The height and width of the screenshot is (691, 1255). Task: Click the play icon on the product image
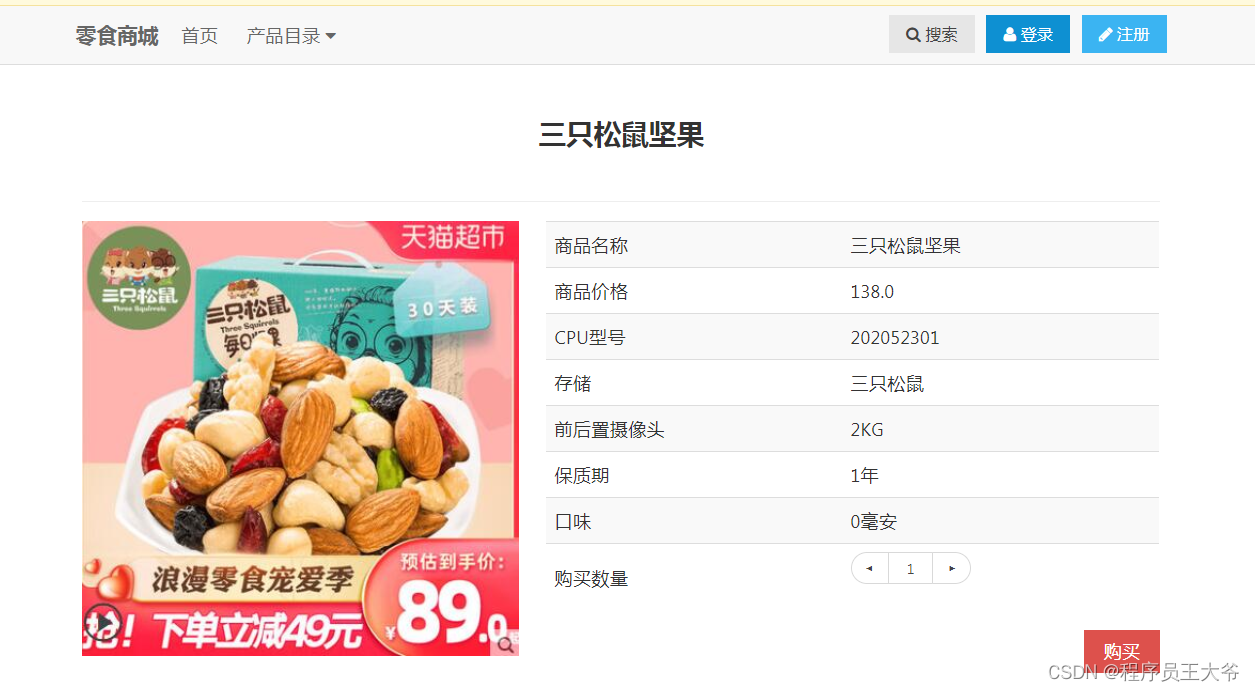(x=102, y=620)
